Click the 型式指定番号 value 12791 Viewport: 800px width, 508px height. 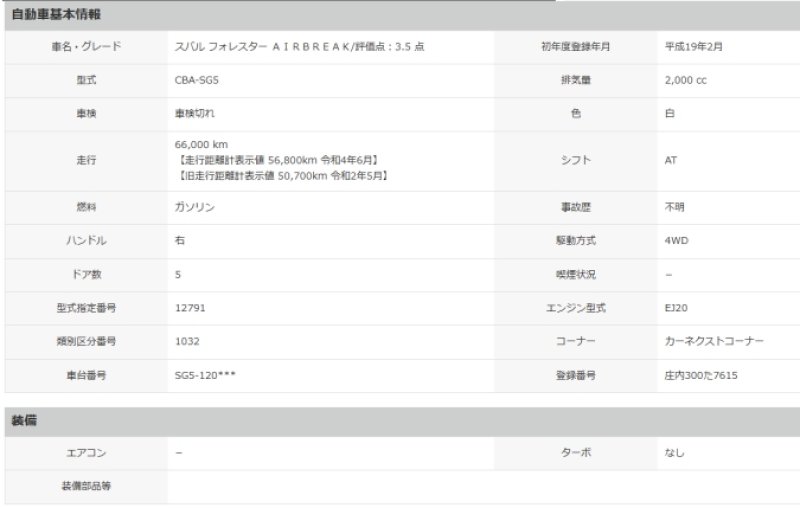click(190, 307)
